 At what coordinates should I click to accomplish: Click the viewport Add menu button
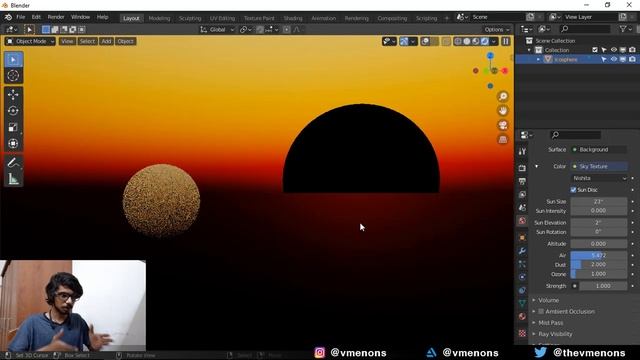106,41
